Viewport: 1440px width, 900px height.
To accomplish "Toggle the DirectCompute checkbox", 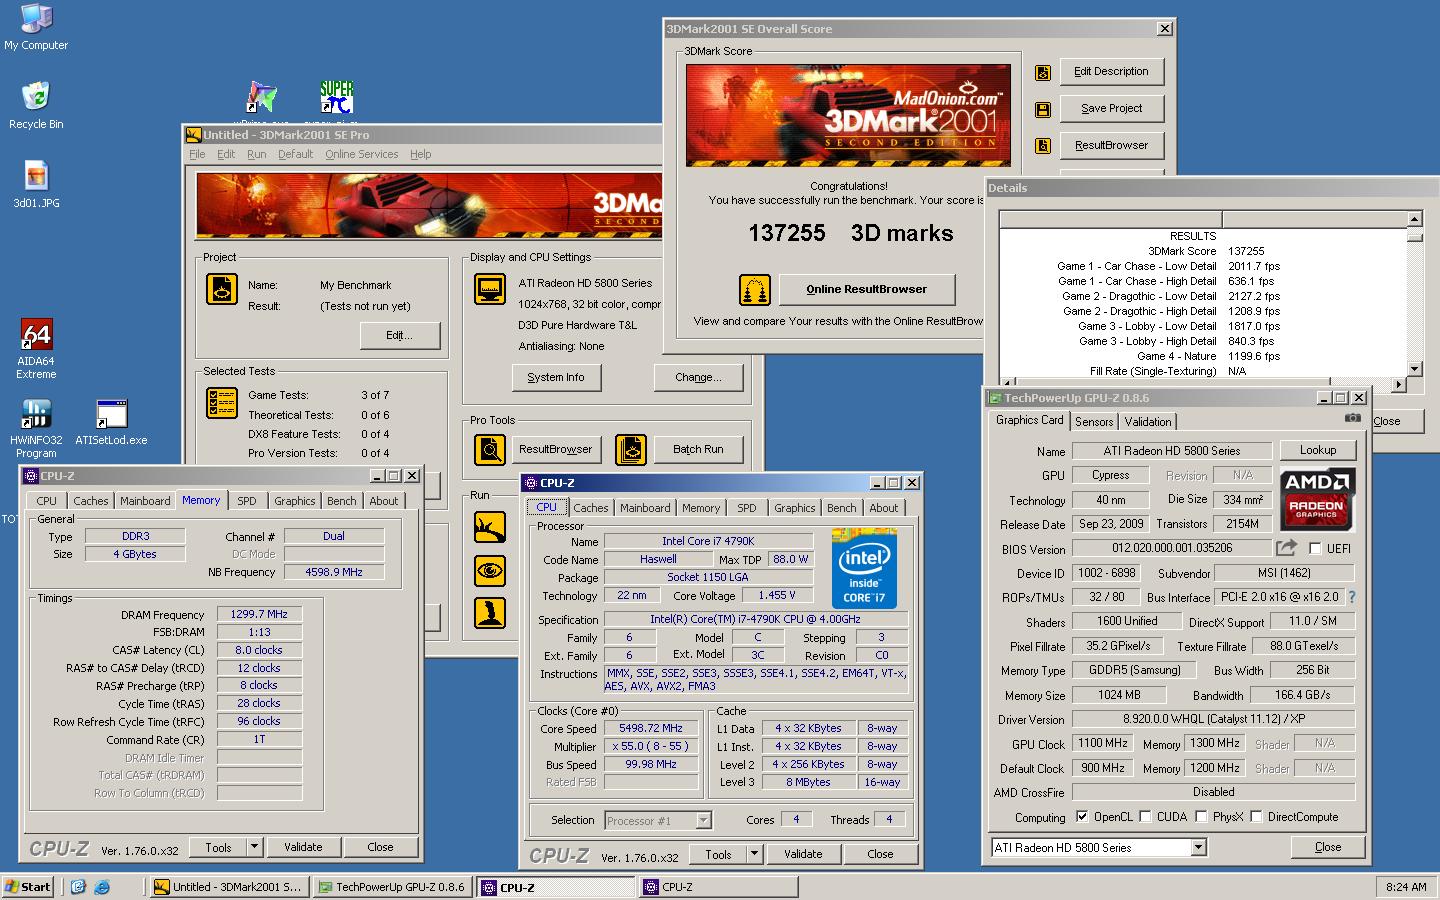I will pyautogui.click(x=1256, y=817).
